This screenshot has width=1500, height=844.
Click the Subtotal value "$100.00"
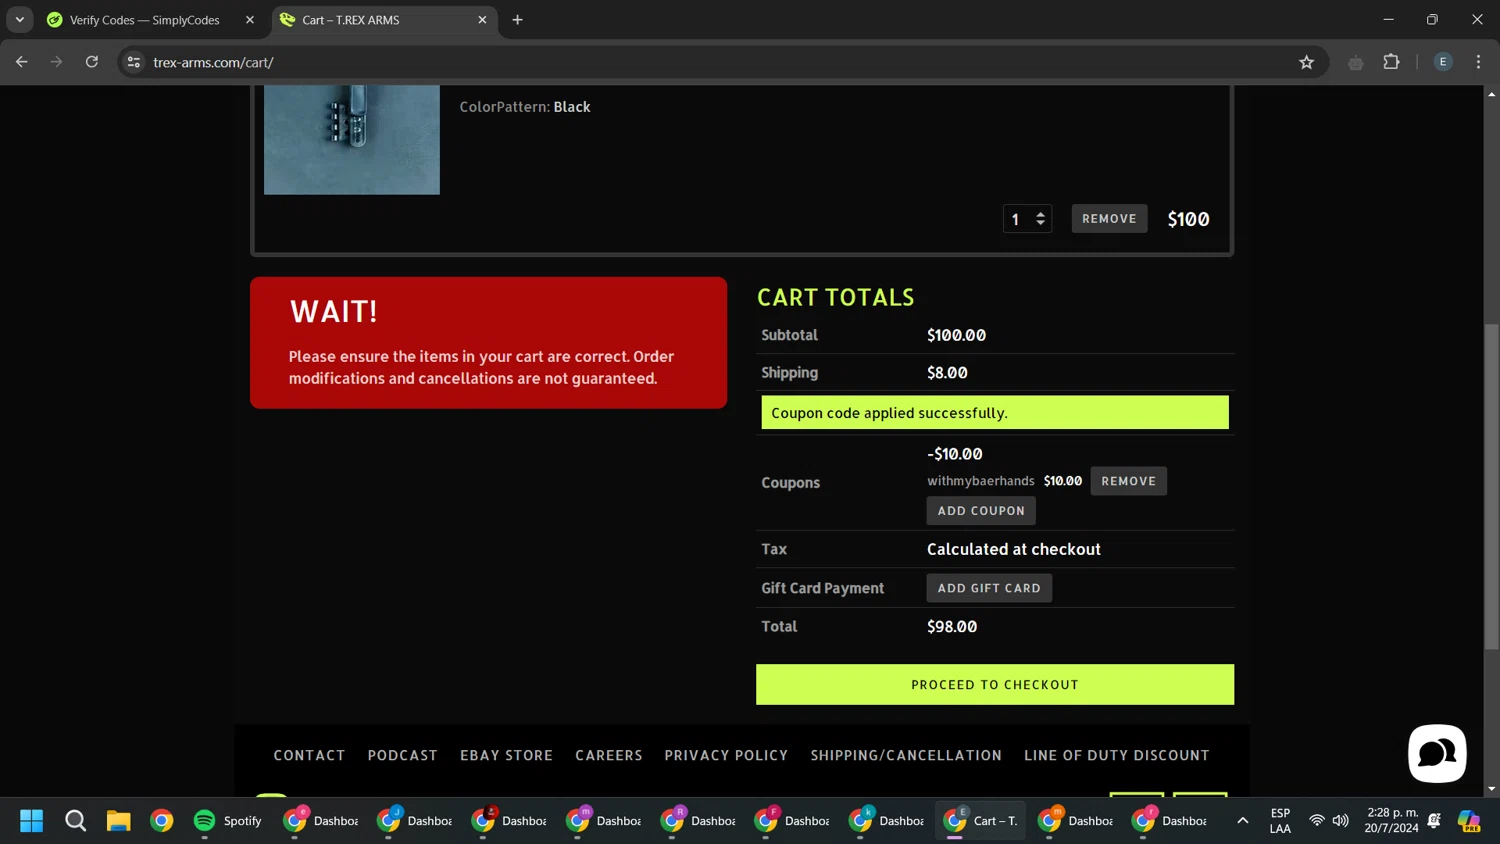(956, 335)
